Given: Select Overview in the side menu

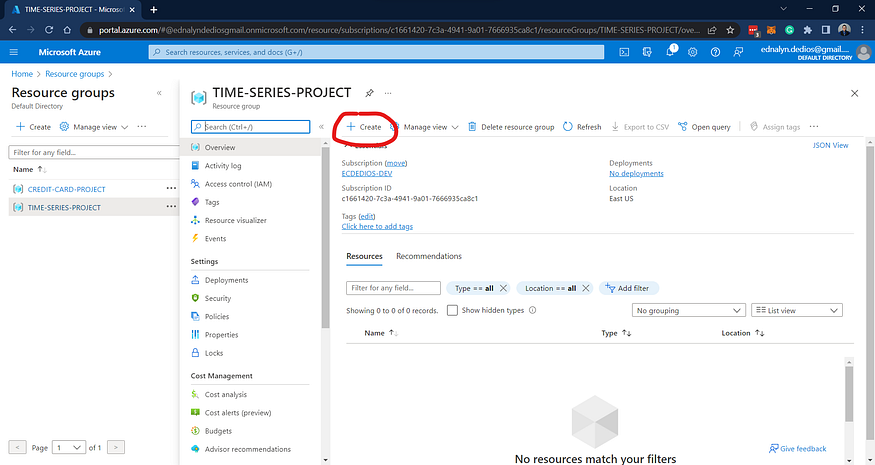Looking at the screenshot, I should click(x=250, y=147).
